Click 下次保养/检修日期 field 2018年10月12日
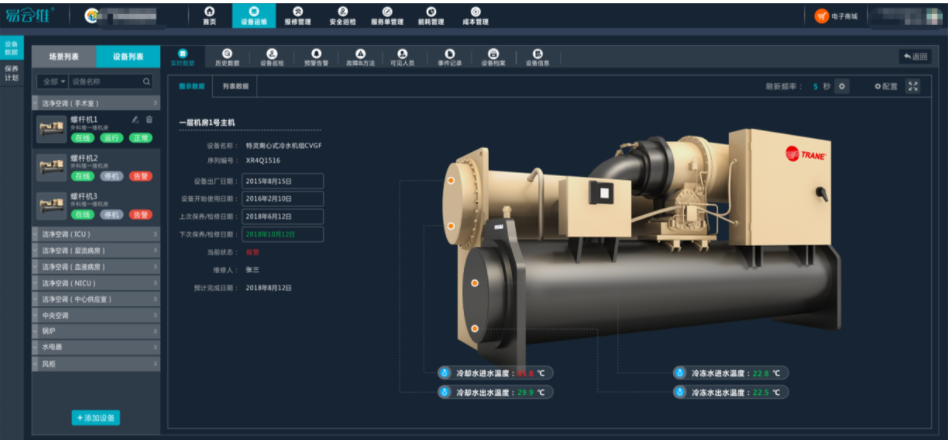Screen dimensions: 948x441 coord(283,234)
